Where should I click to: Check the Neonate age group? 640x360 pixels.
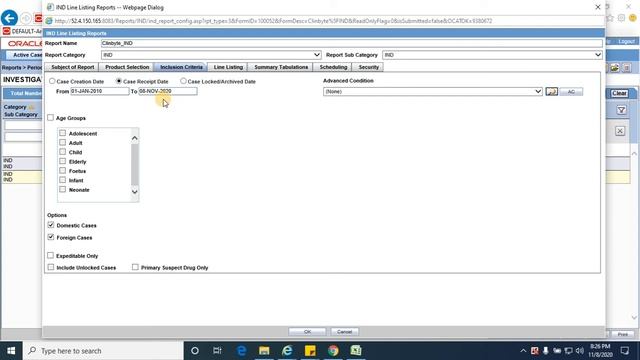(62, 189)
